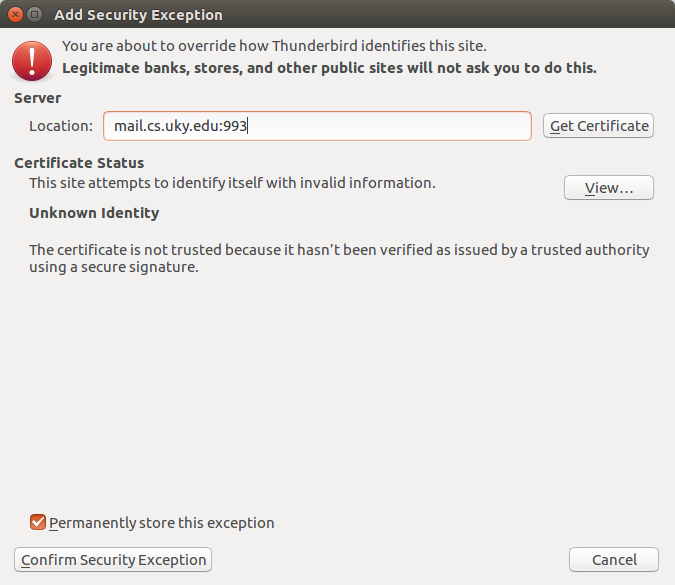Cancel the security exception dialog
This screenshot has width=675, height=585.
click(614, 560)
